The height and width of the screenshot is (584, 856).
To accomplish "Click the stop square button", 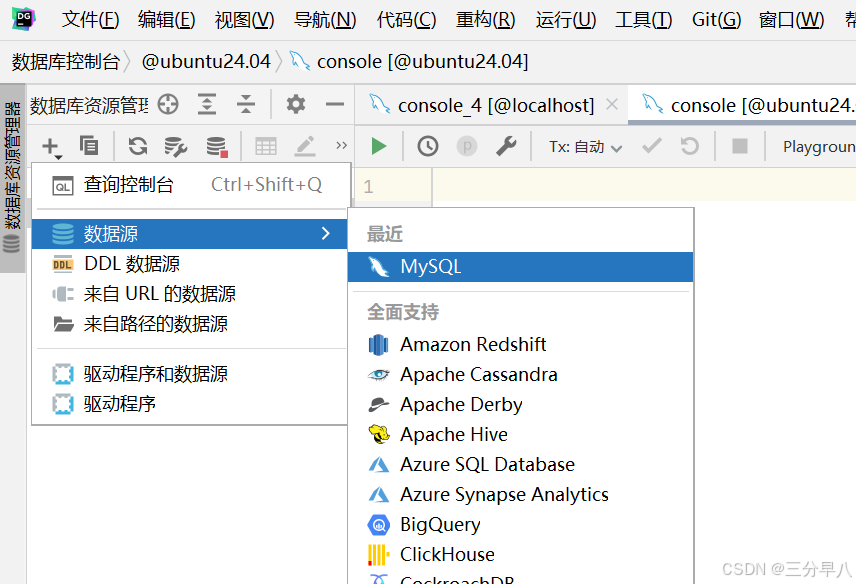I will [740, 146].
